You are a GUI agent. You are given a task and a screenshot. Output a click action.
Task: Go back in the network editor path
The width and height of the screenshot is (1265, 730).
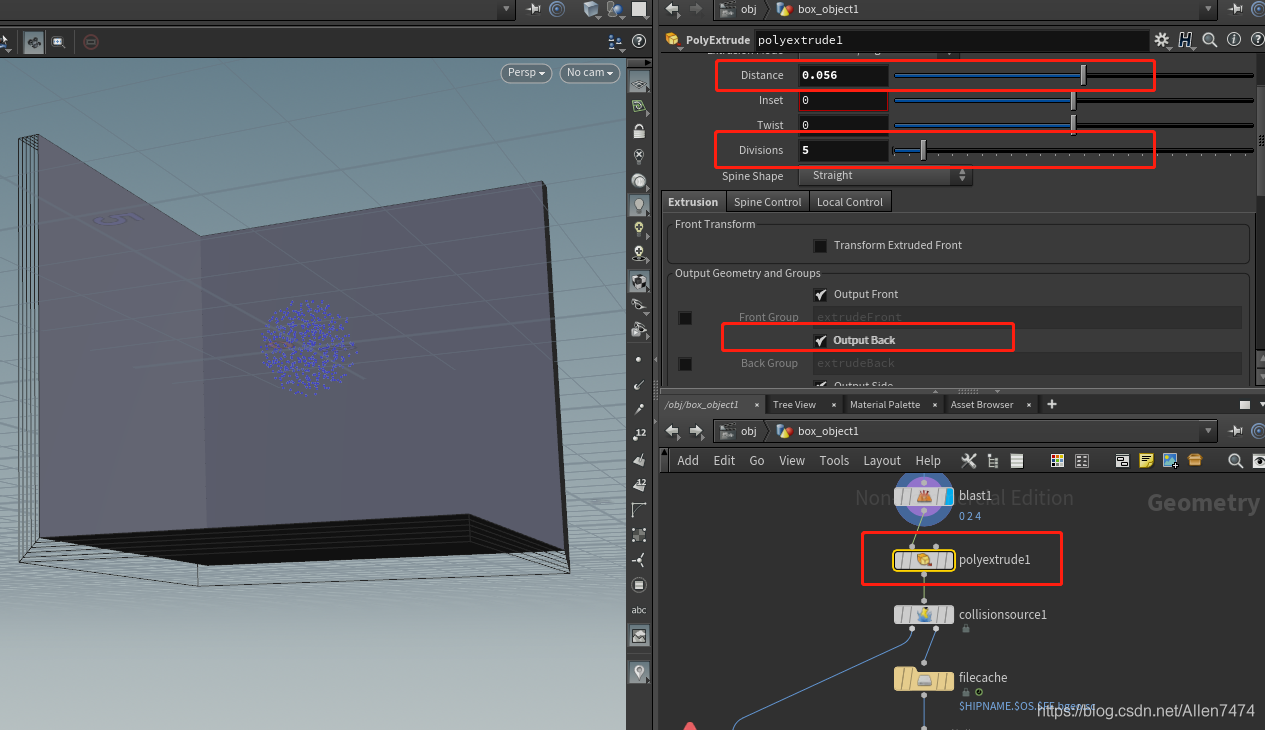click(672, 431)
